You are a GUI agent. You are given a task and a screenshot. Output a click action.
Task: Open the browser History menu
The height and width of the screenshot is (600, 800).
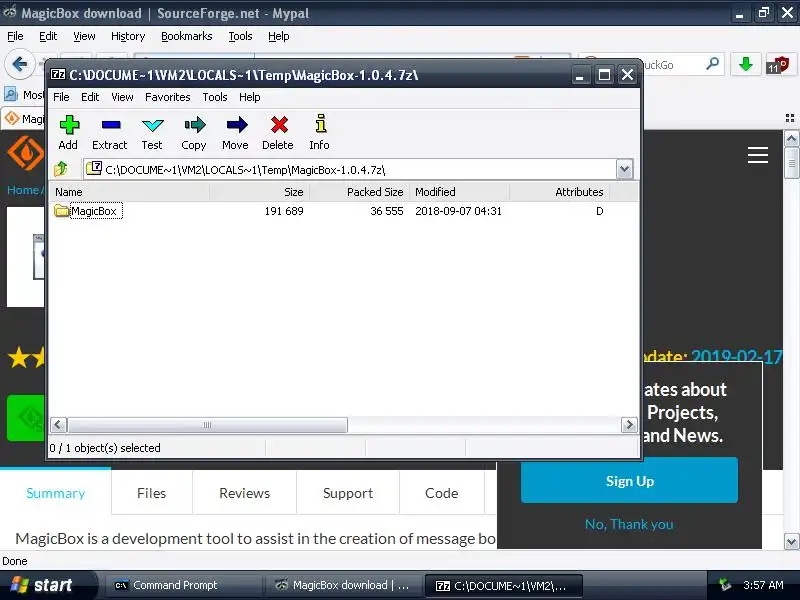click(128, 36)
